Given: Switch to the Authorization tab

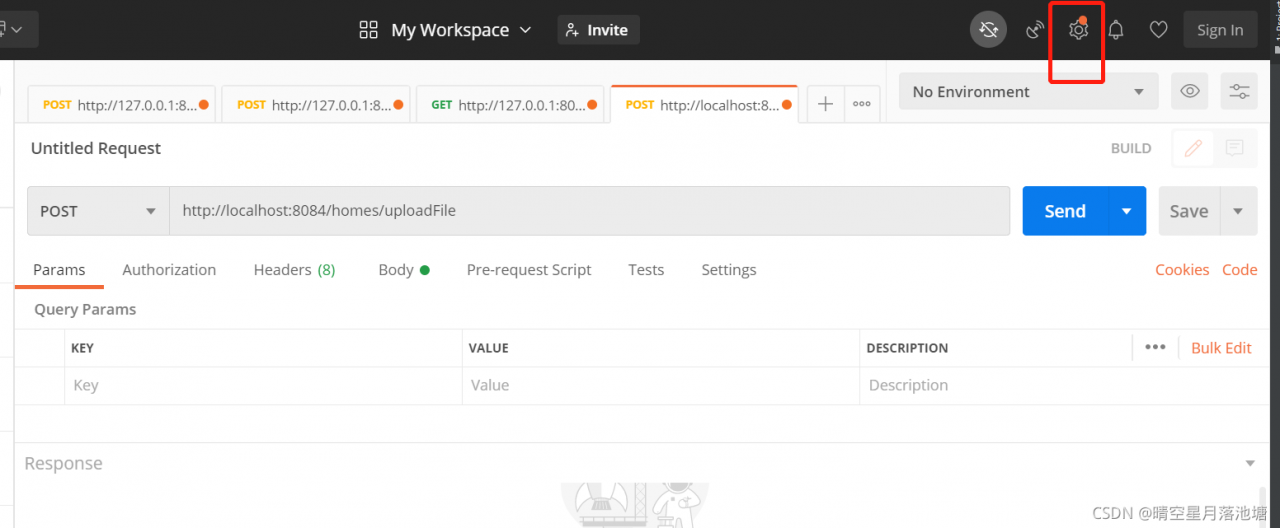Looking at the screenshot, I should (169, 270).
